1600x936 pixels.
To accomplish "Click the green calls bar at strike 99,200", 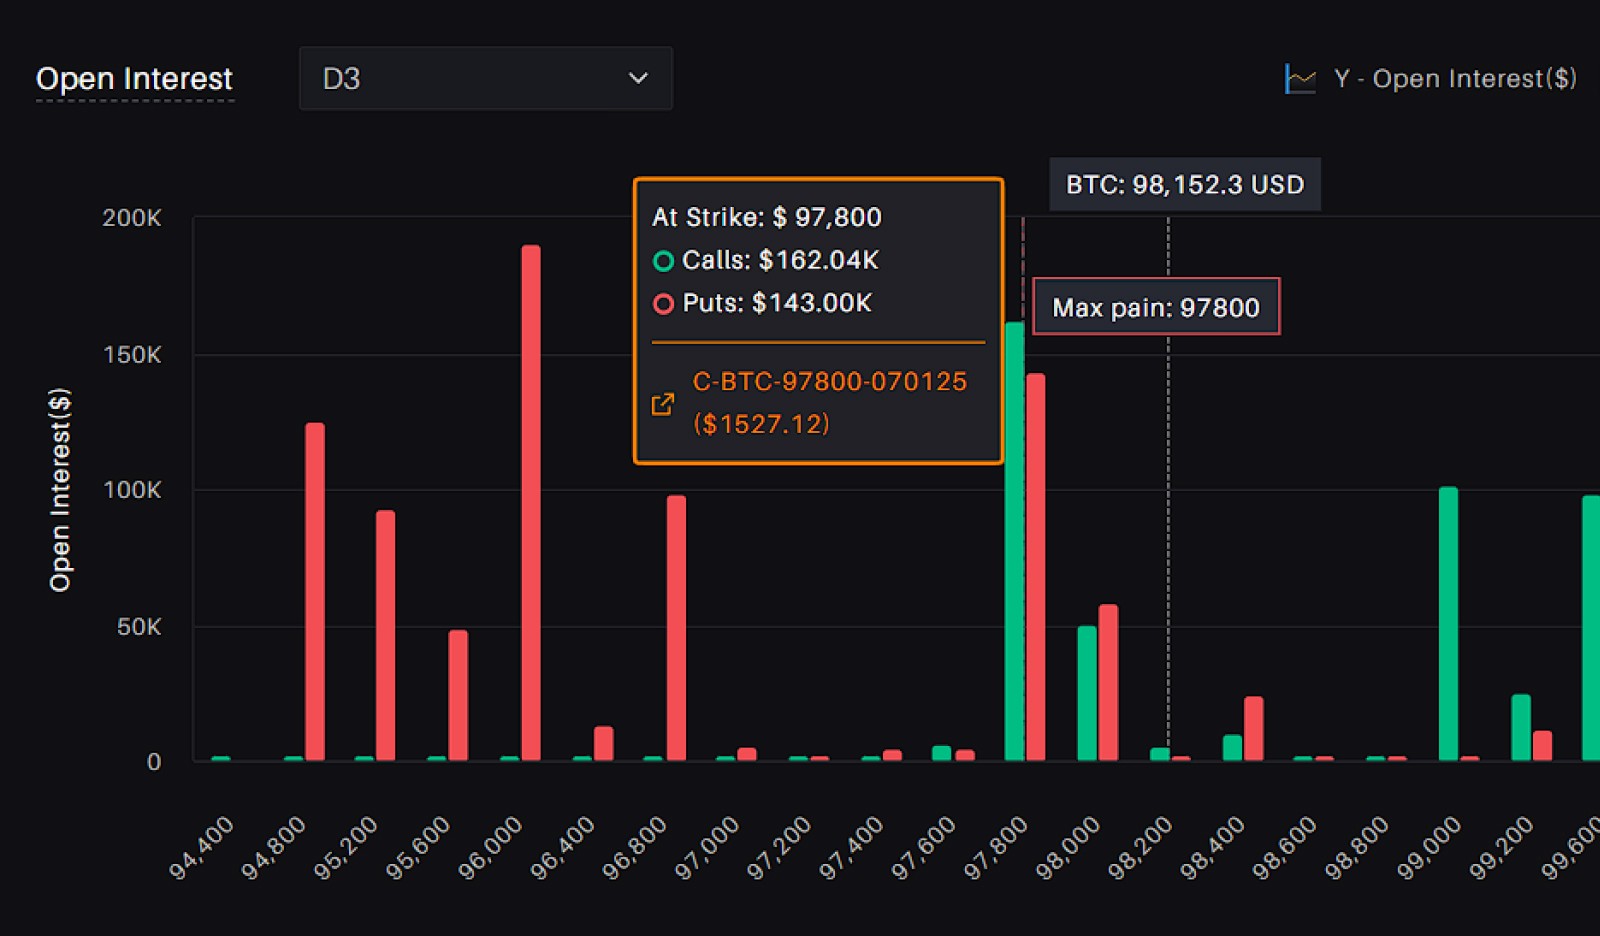I will 1521,728.
